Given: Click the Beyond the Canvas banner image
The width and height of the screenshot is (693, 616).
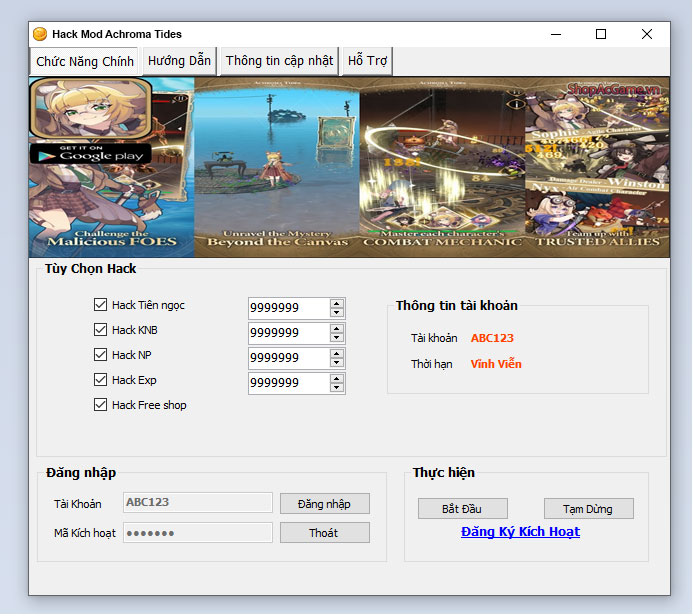Looking at the screenshot, I should 277,167.
